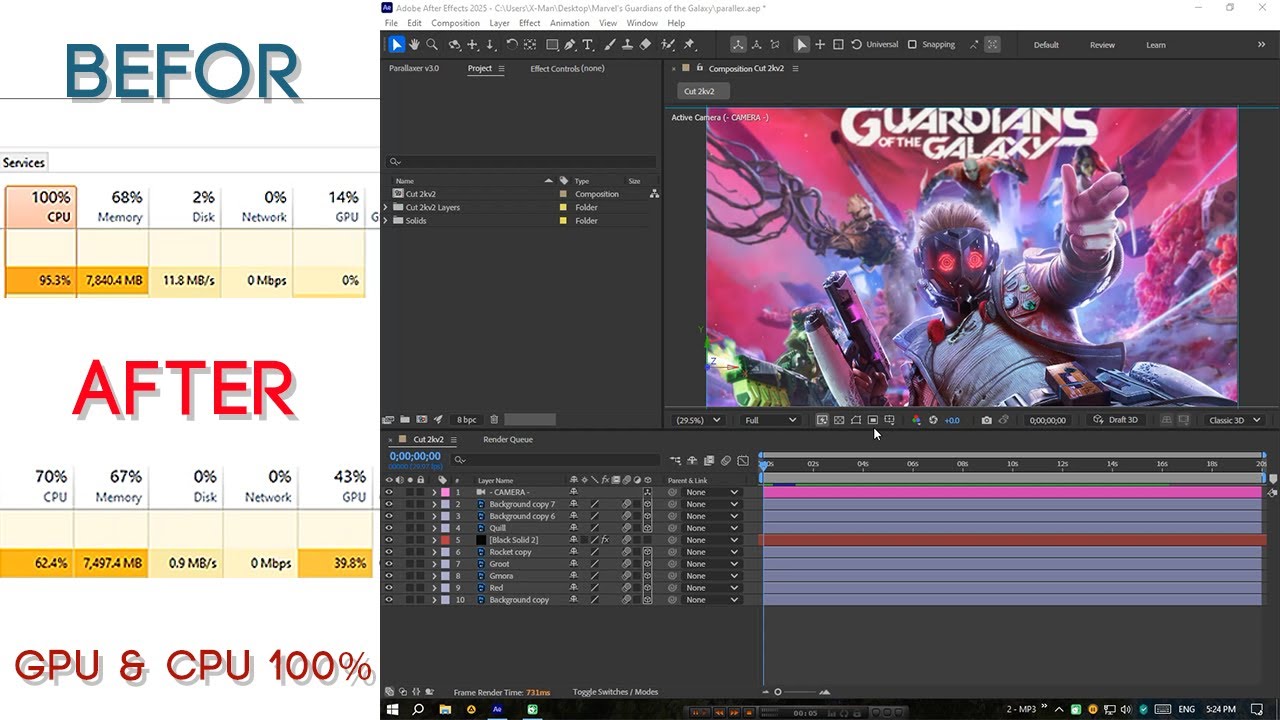Click the Motion Blur enable icon in timeline
The height and width of the screenshot is (720, 1280).
726,460
